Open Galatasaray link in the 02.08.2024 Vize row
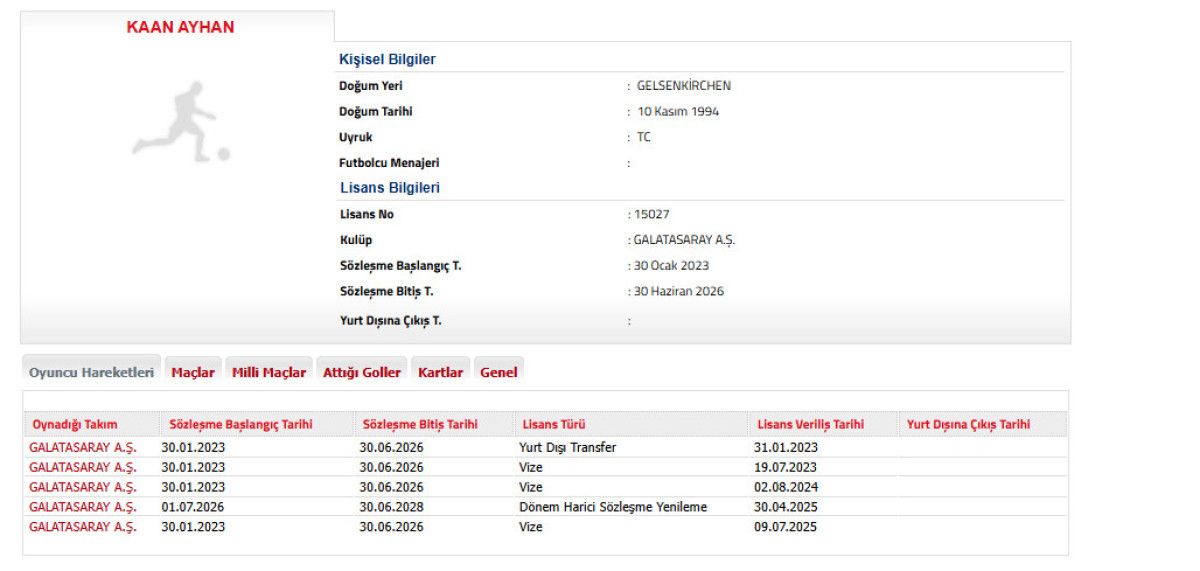Image resolution: width=1200 pixels, height=571 pixels. point(83,487)
